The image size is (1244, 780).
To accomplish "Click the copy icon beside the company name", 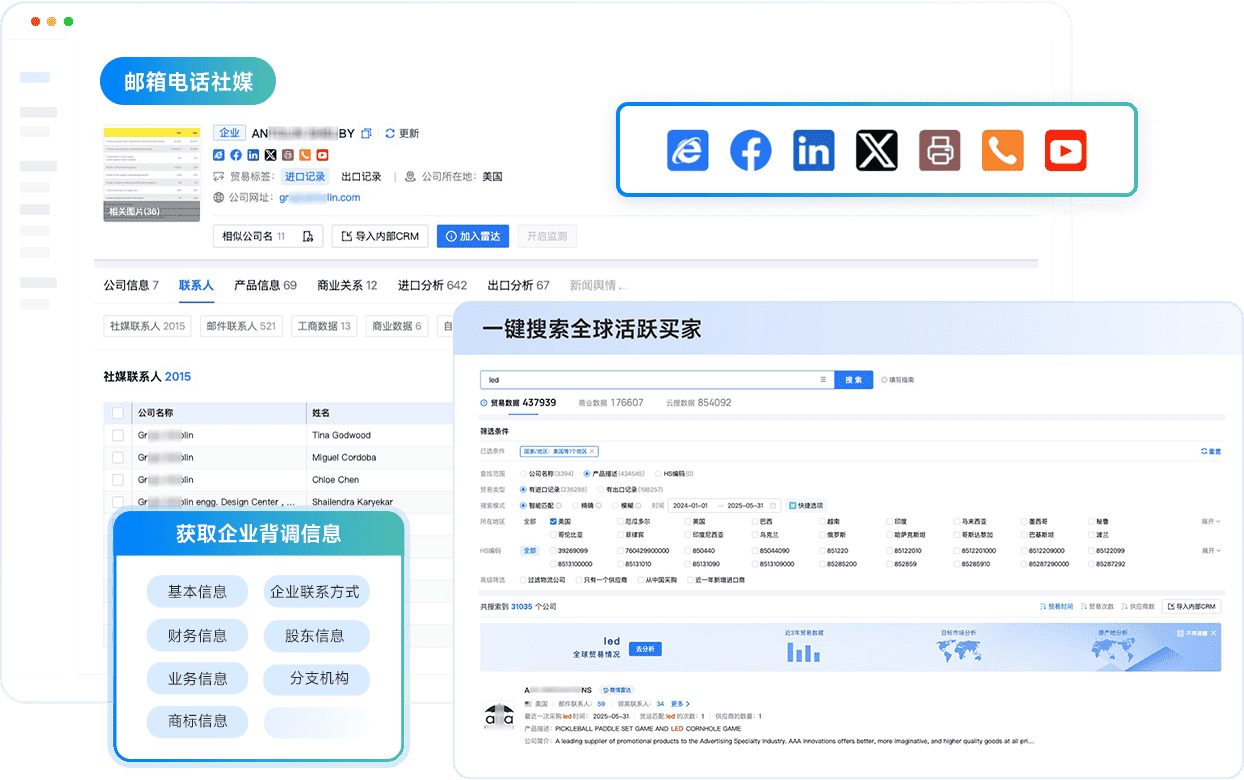I will point(366,134).
